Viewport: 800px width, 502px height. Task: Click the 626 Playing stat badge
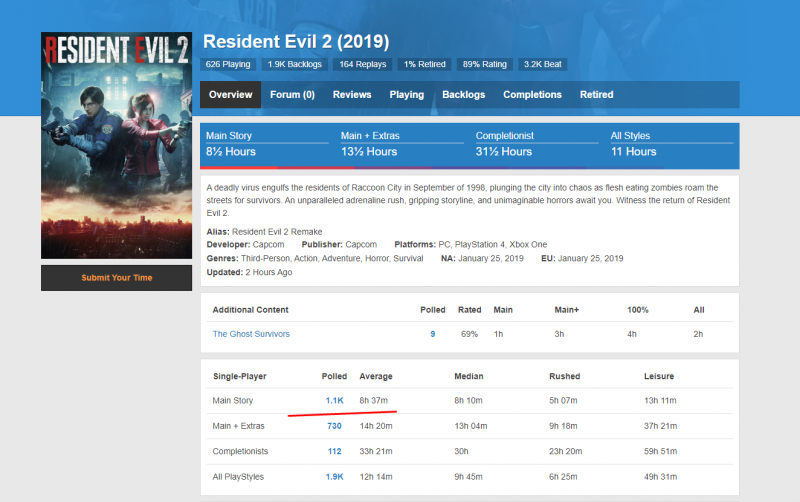pyautogui.click(x=229, y=64)
